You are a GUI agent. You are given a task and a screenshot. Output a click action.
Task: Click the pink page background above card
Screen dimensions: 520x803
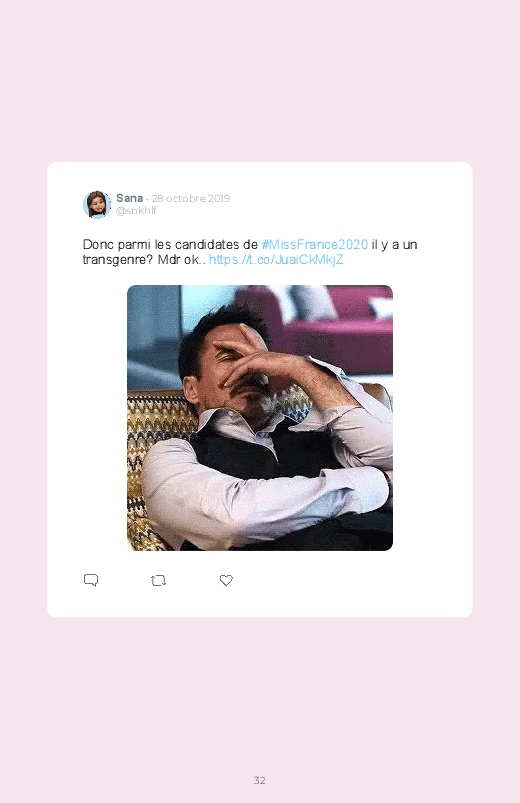pos(260,82)
